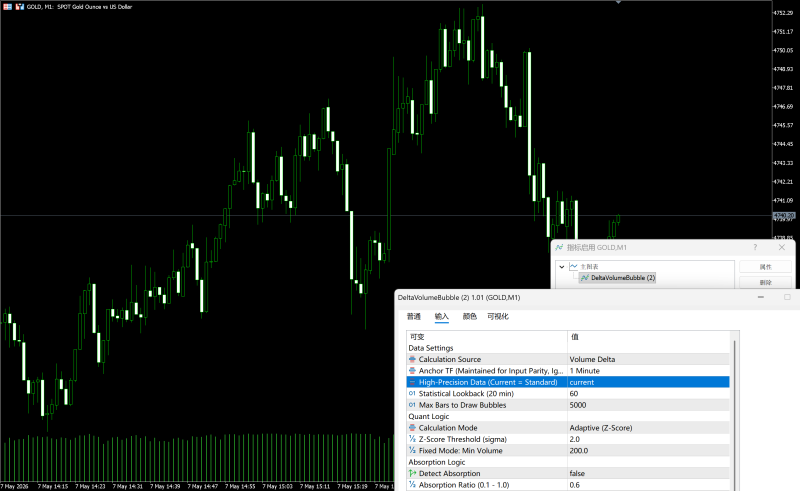Click the Detect Absorption boolean icon
The image size is (800, 491).
[412, 474]
